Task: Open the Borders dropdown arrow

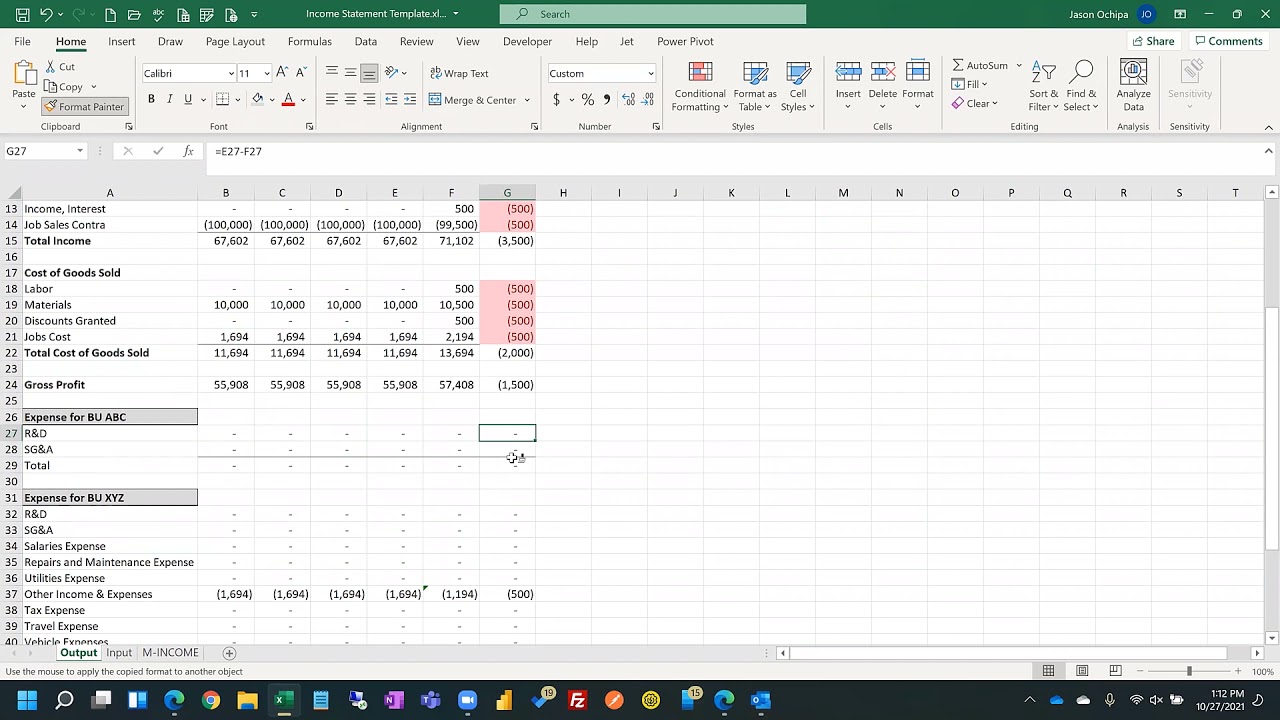Action: 237,99
